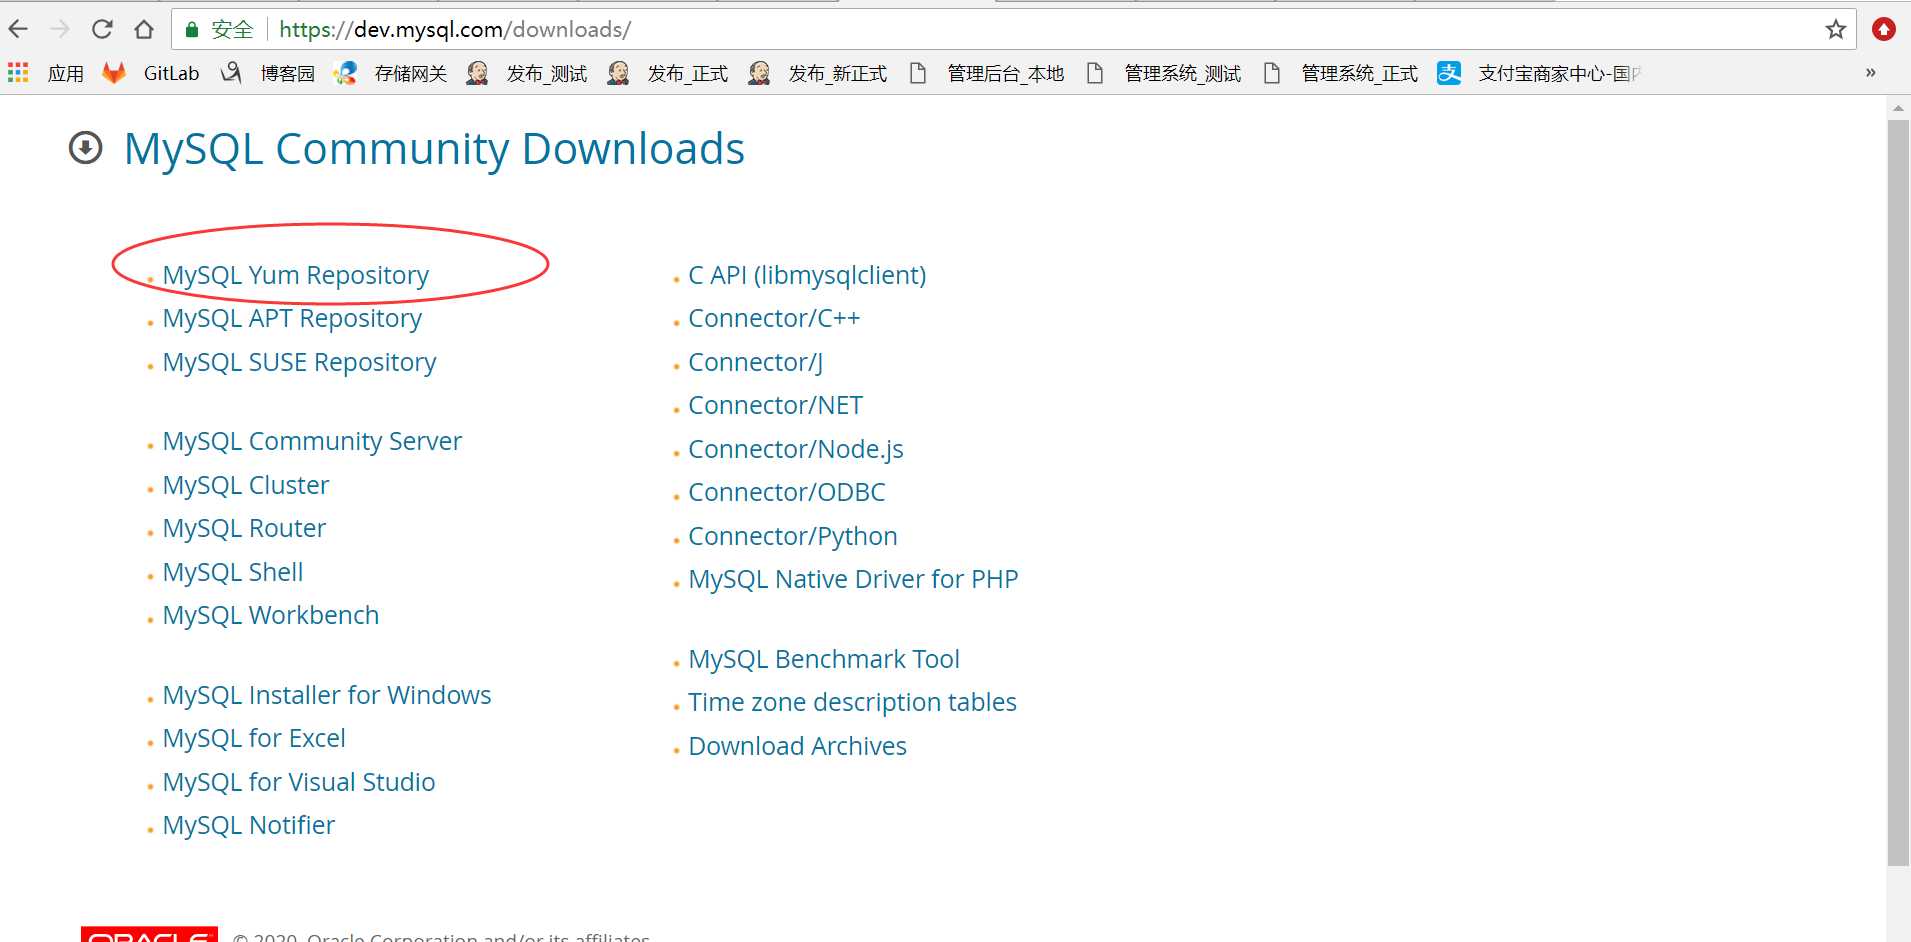Open the 发布_测试 Jenkins bookmark
The width and height of the screenshot is (1911, 942).
(527, 73)
